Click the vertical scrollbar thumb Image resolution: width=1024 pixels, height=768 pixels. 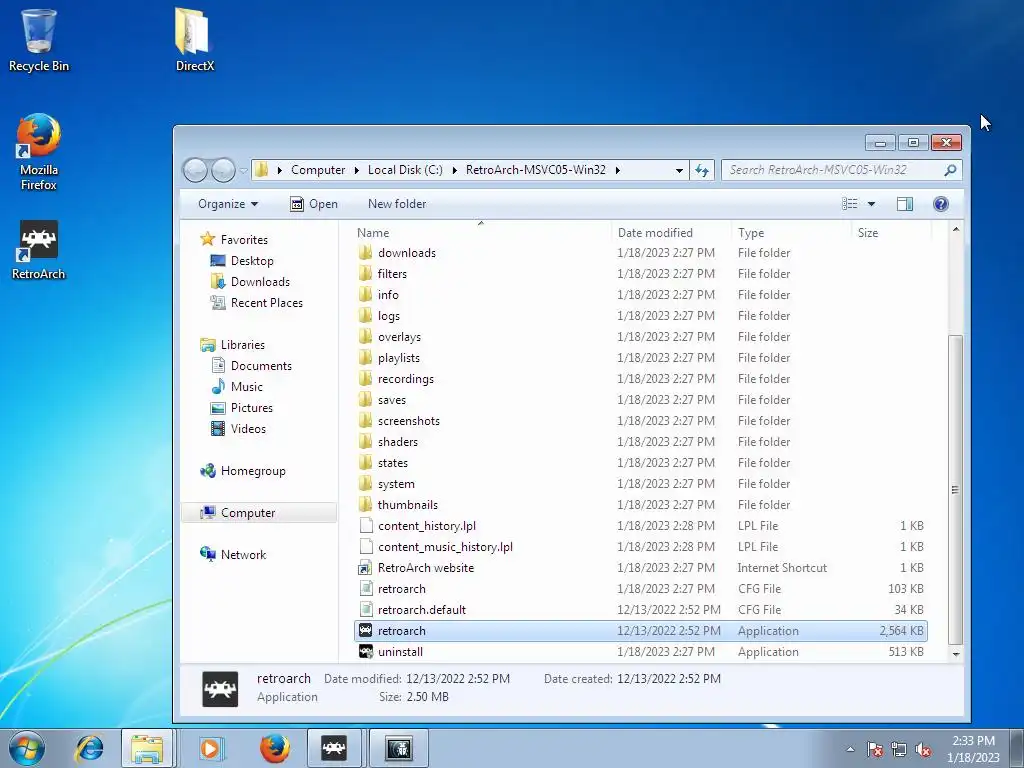click(x=955, y=490)
